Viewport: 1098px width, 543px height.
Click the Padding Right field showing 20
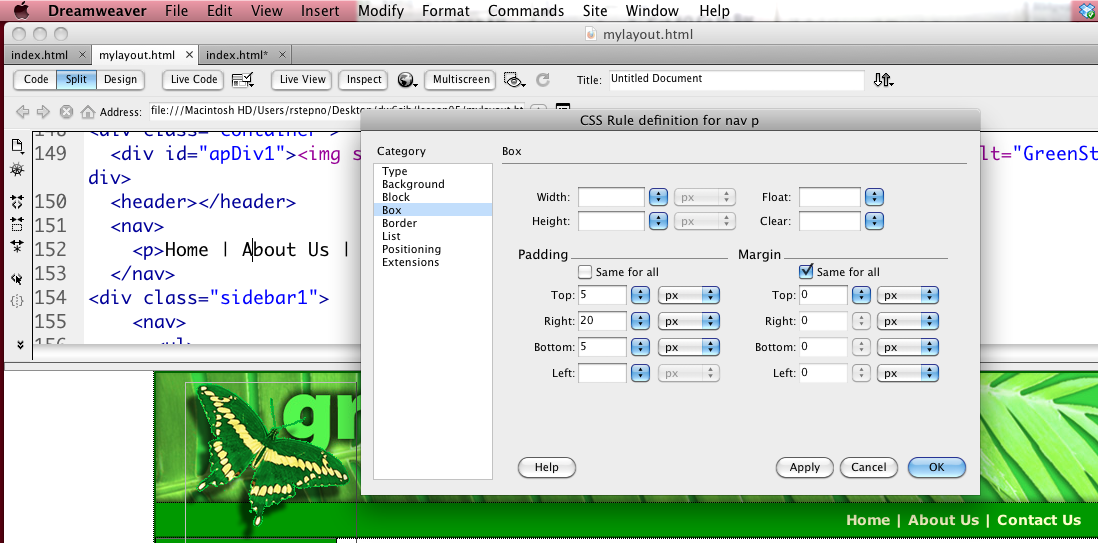pos(602,321)
